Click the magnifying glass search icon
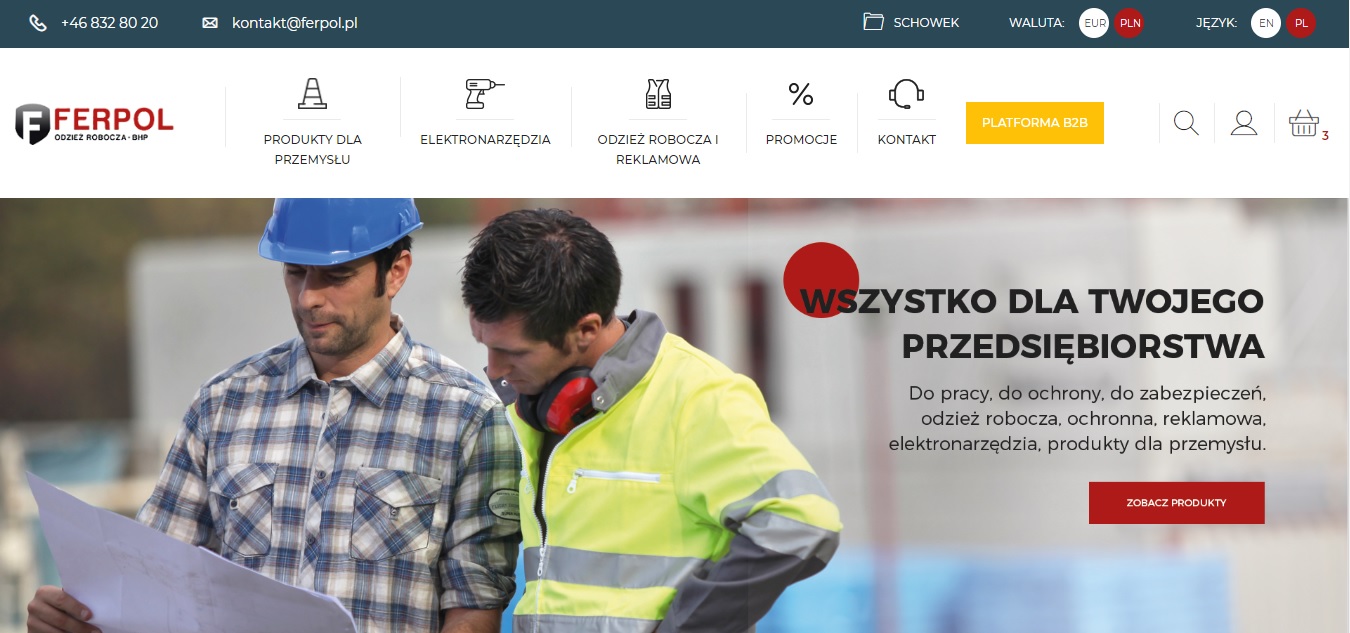Screen dimensions: 1350x633 1186,123
